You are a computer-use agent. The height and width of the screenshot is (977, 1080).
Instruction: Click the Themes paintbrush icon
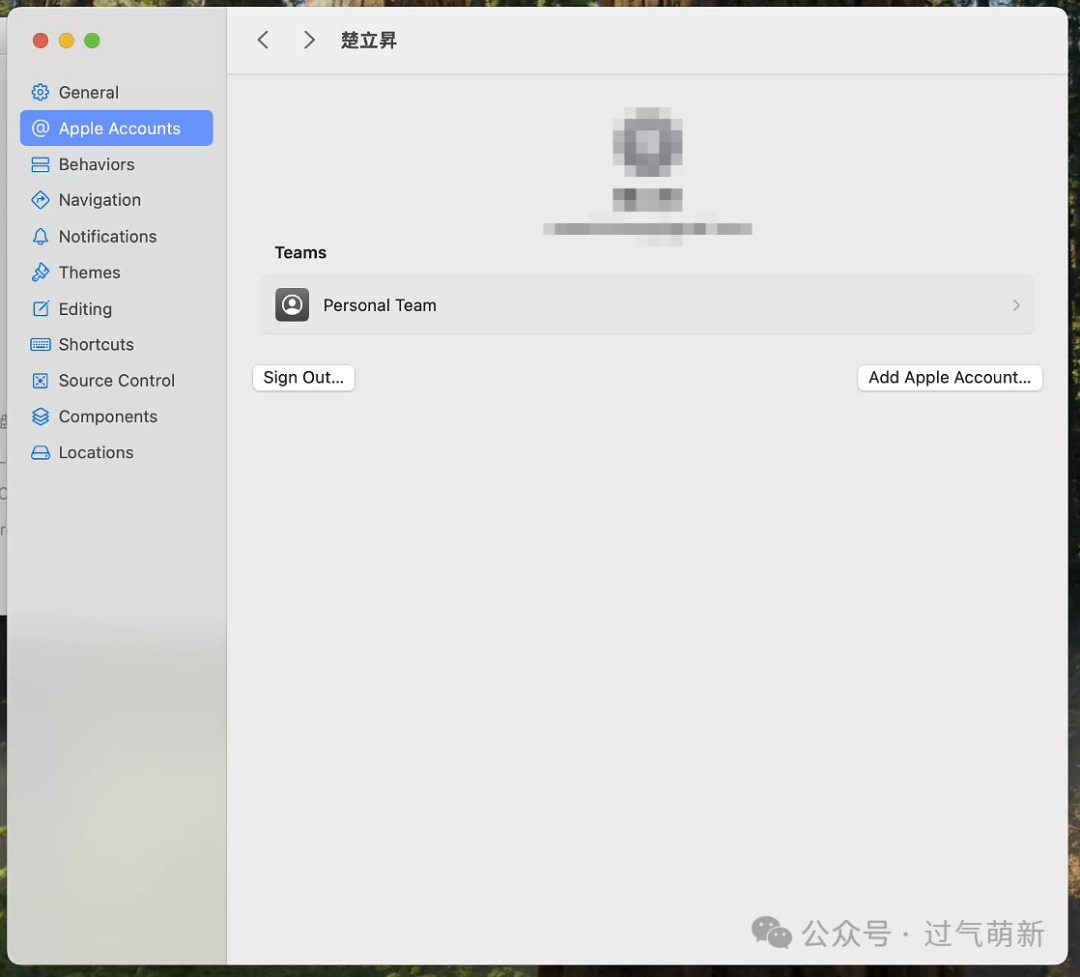click(x=41, y=272)
